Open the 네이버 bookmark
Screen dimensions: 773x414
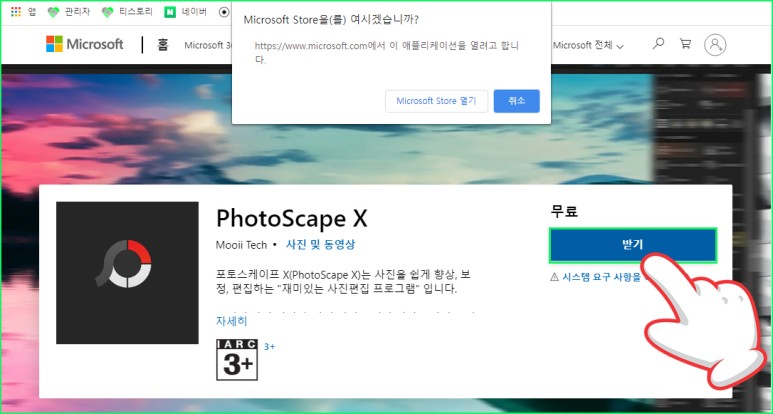(x=185, y=12)
